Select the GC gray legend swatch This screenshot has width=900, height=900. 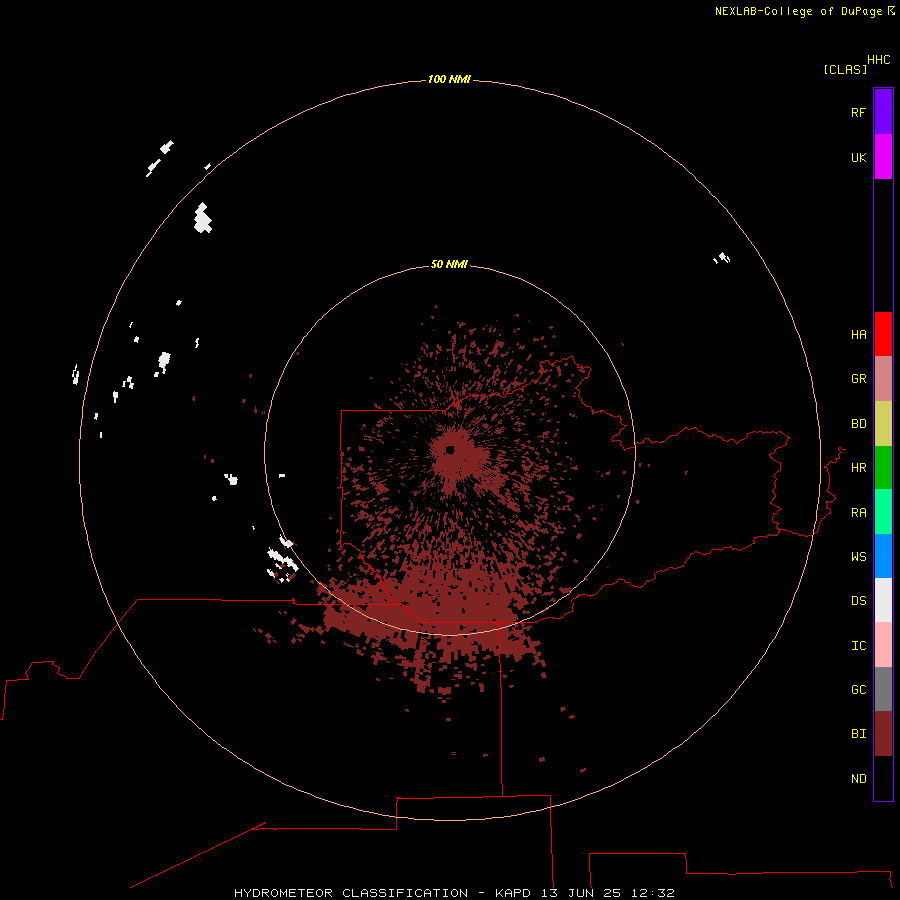tap(883, 689)
